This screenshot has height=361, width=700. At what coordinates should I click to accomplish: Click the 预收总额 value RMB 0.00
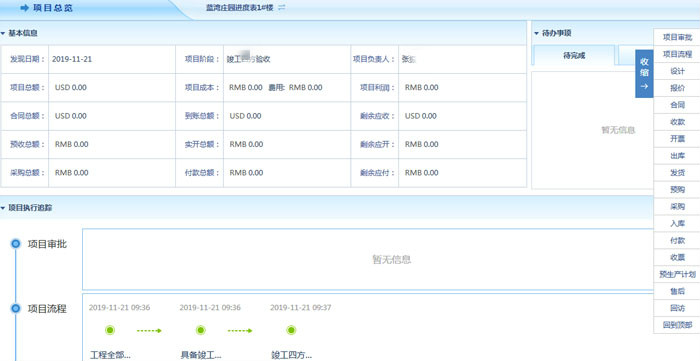pyautogui.click(x=71, y=144)
